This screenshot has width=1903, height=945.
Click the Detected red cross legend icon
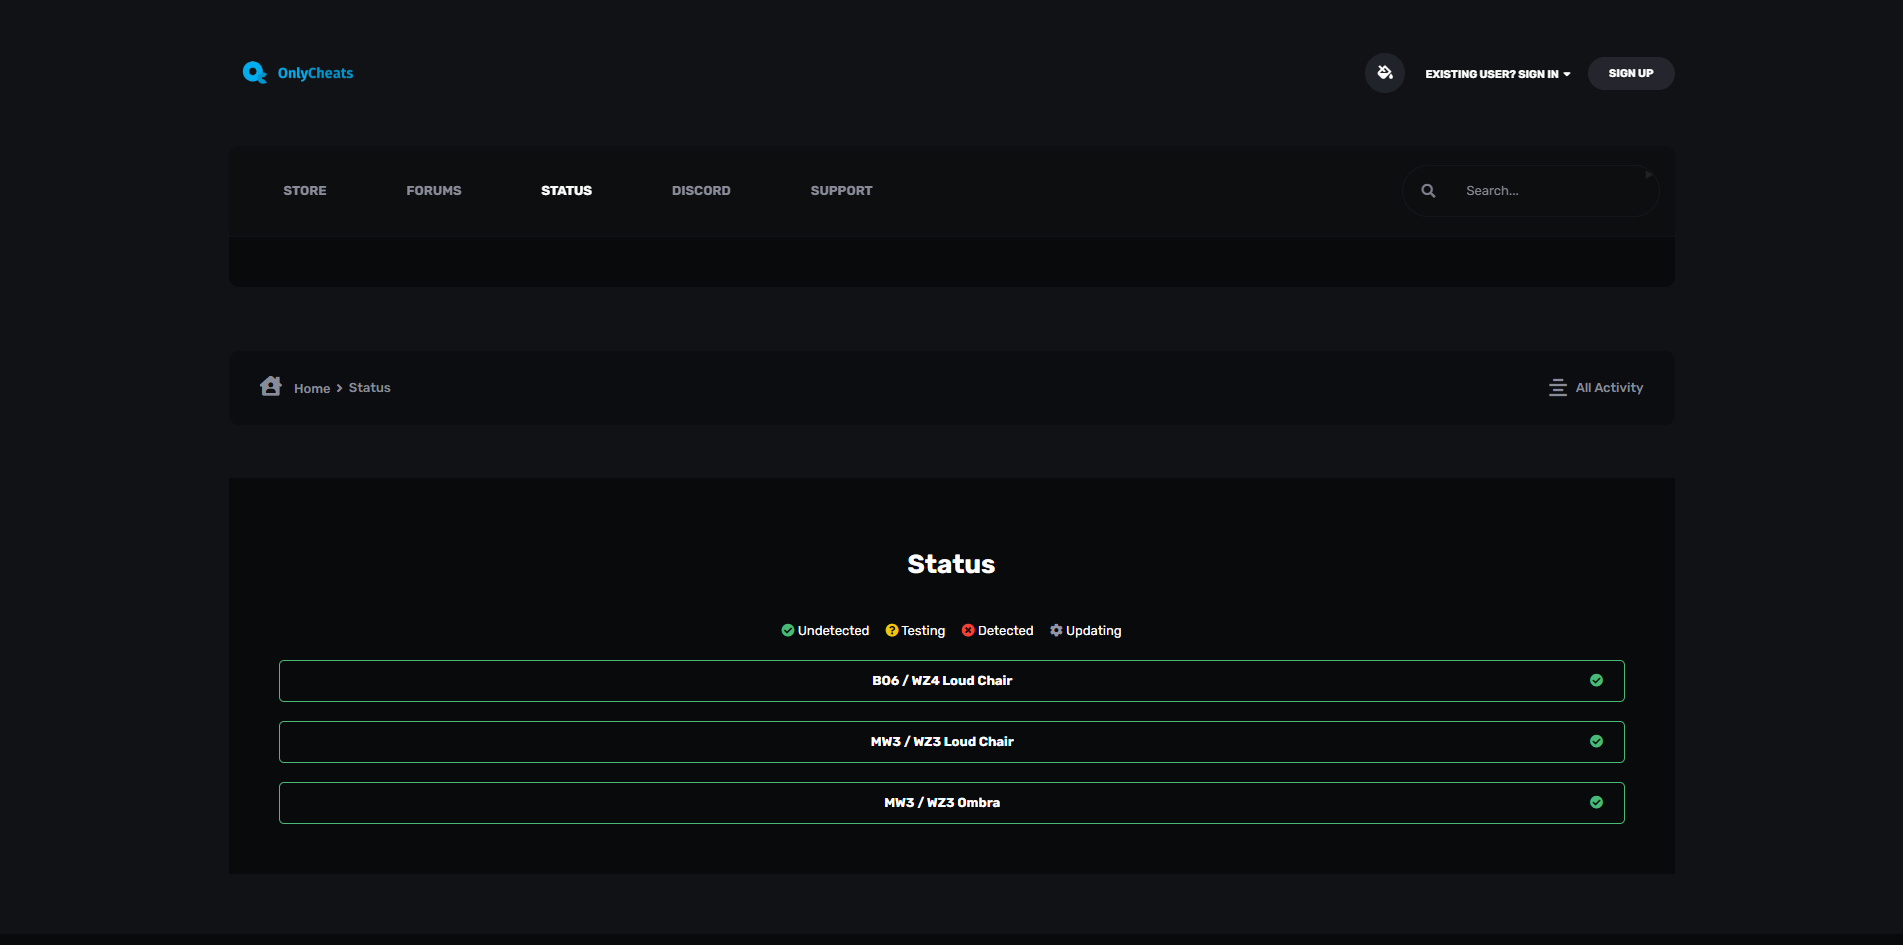point(968,630)
